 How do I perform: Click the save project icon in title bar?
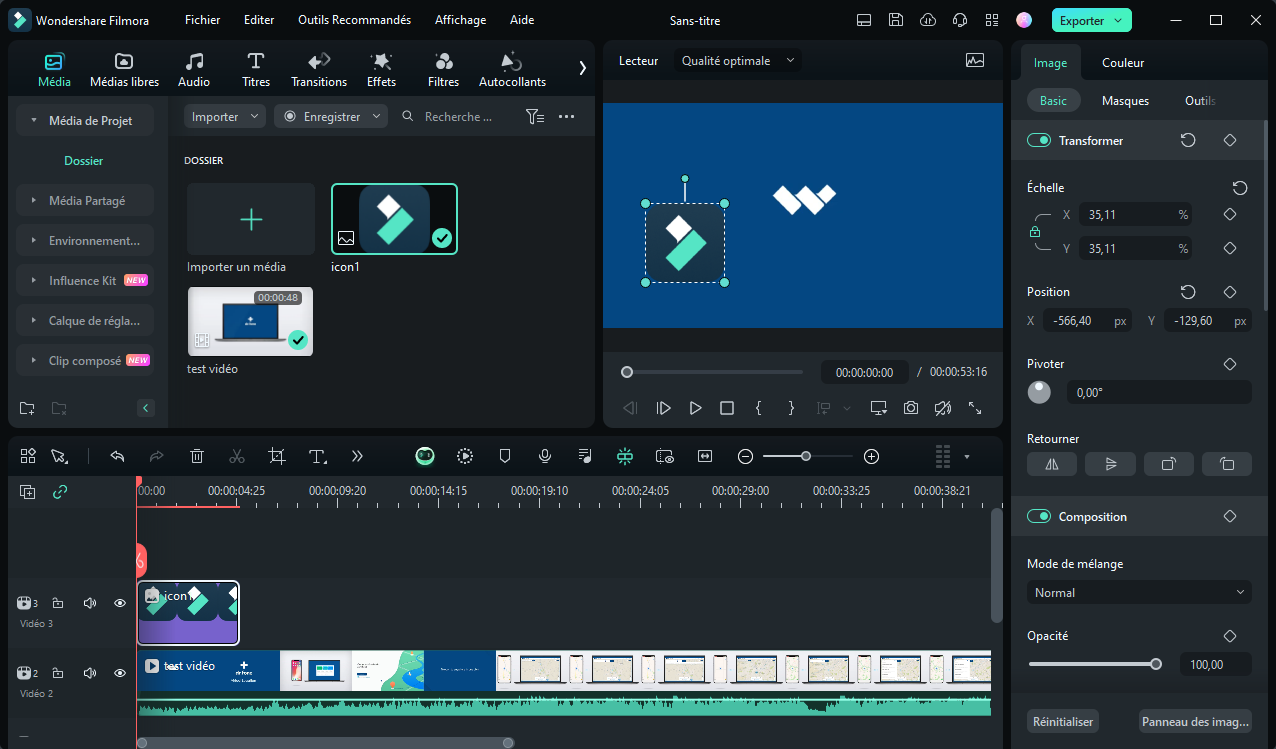(x=896, y=20)
